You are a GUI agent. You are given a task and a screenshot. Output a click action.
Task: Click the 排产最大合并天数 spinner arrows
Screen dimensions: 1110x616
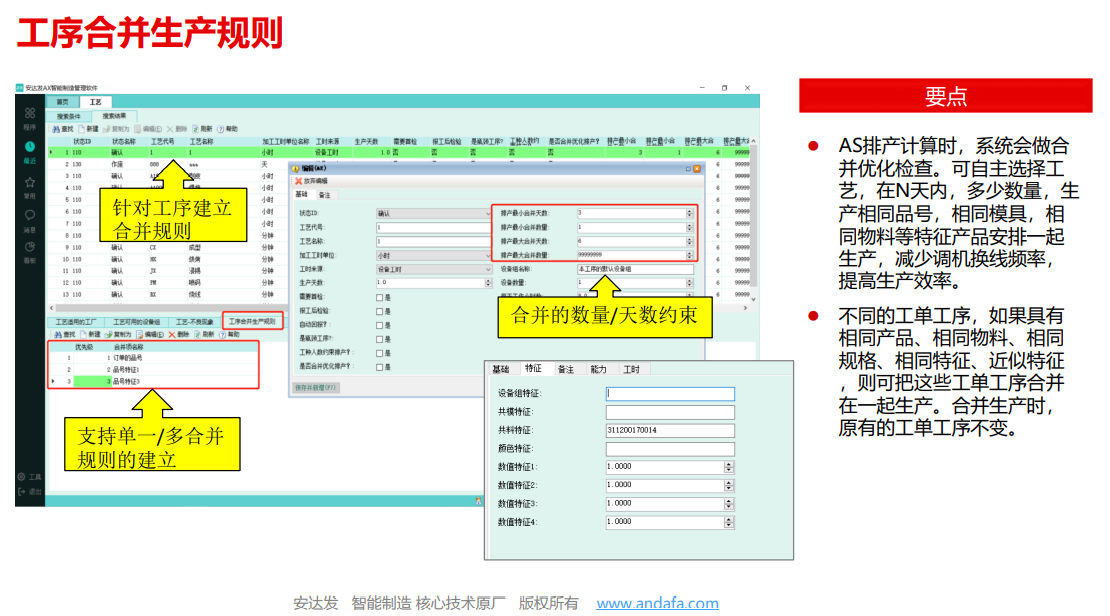point(690,241)
